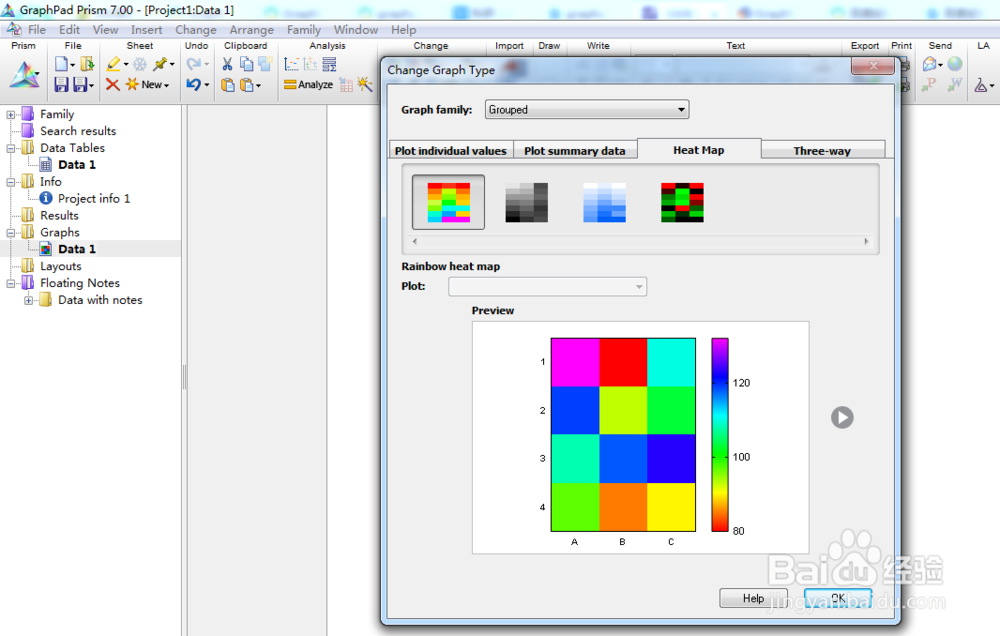Collapse the Info folder
This screenshot has height=636, width=1000.
(10, 182)
